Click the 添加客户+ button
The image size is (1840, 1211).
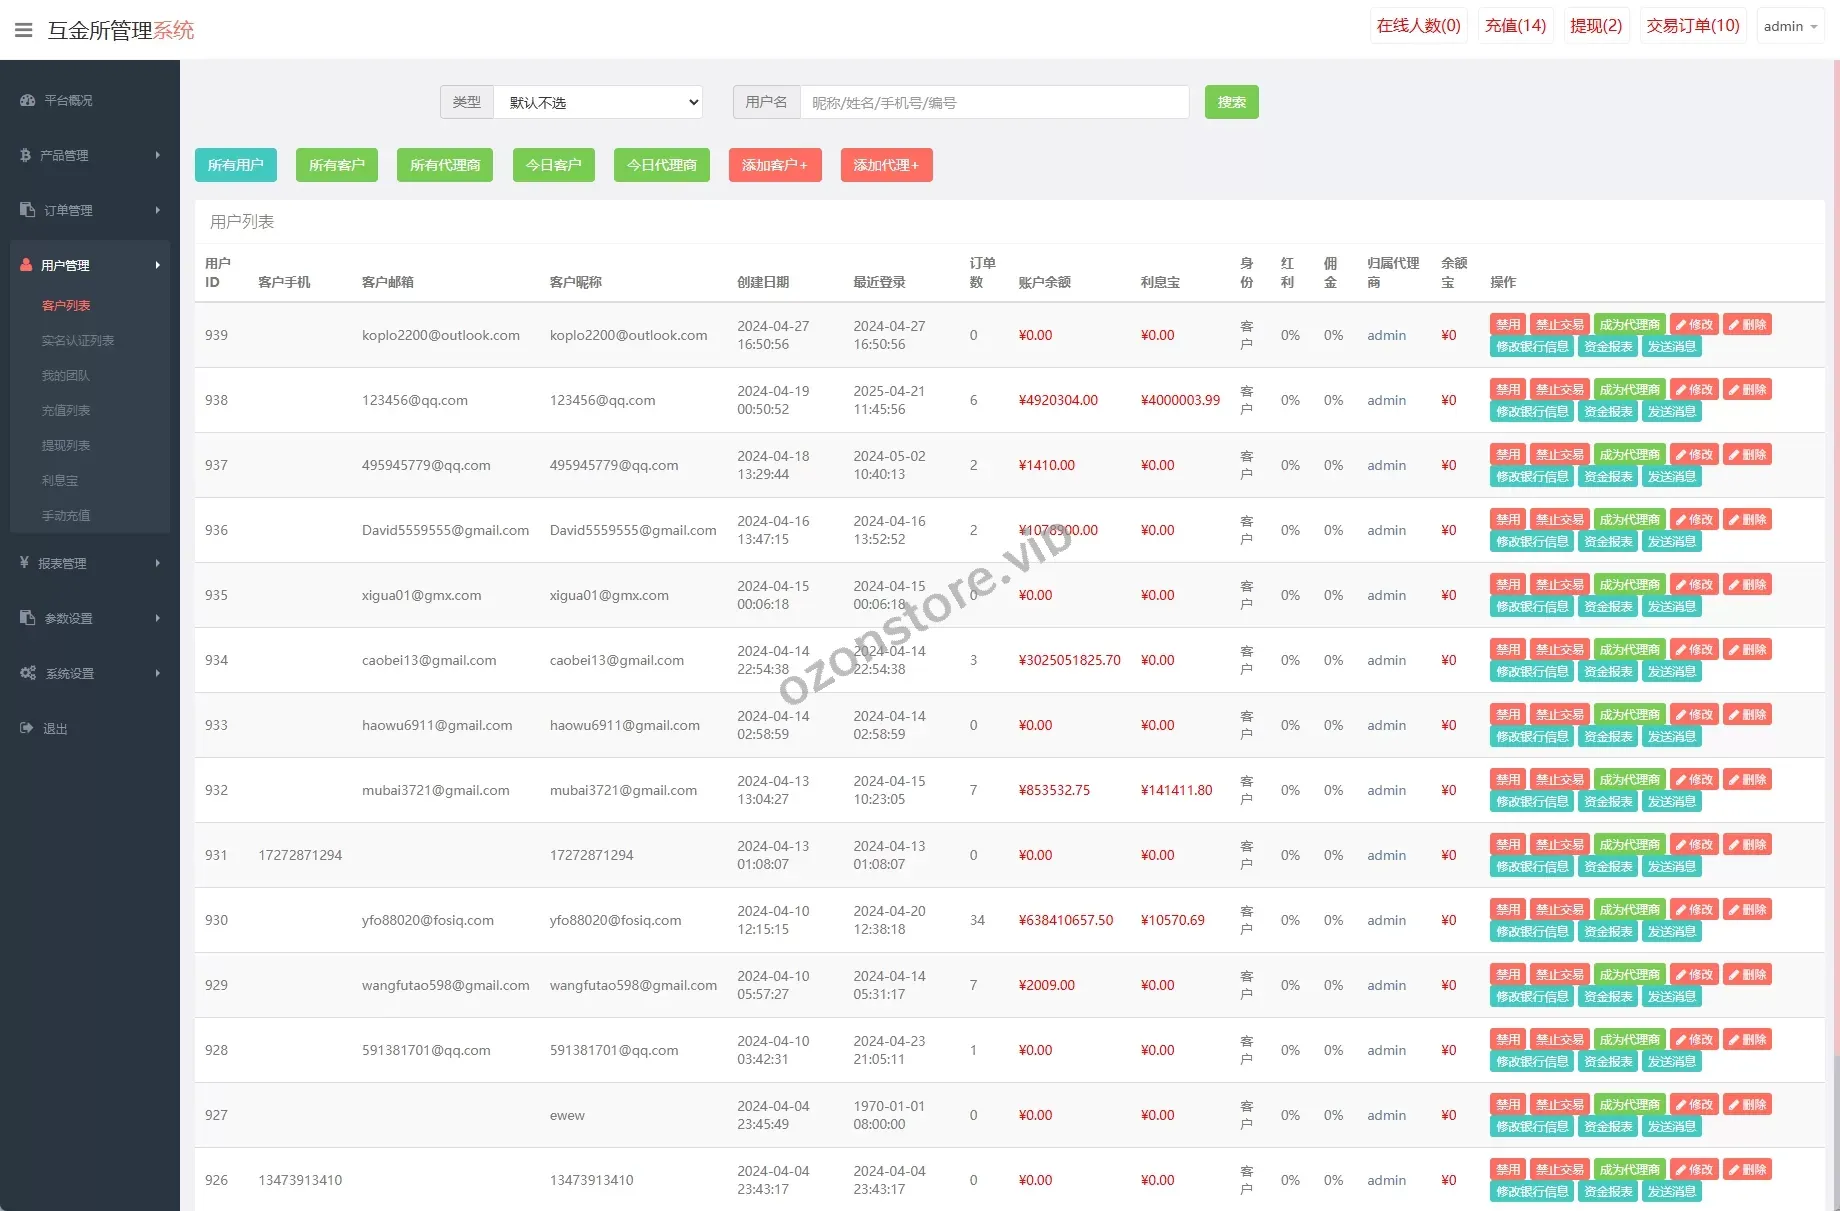(775, 165)
